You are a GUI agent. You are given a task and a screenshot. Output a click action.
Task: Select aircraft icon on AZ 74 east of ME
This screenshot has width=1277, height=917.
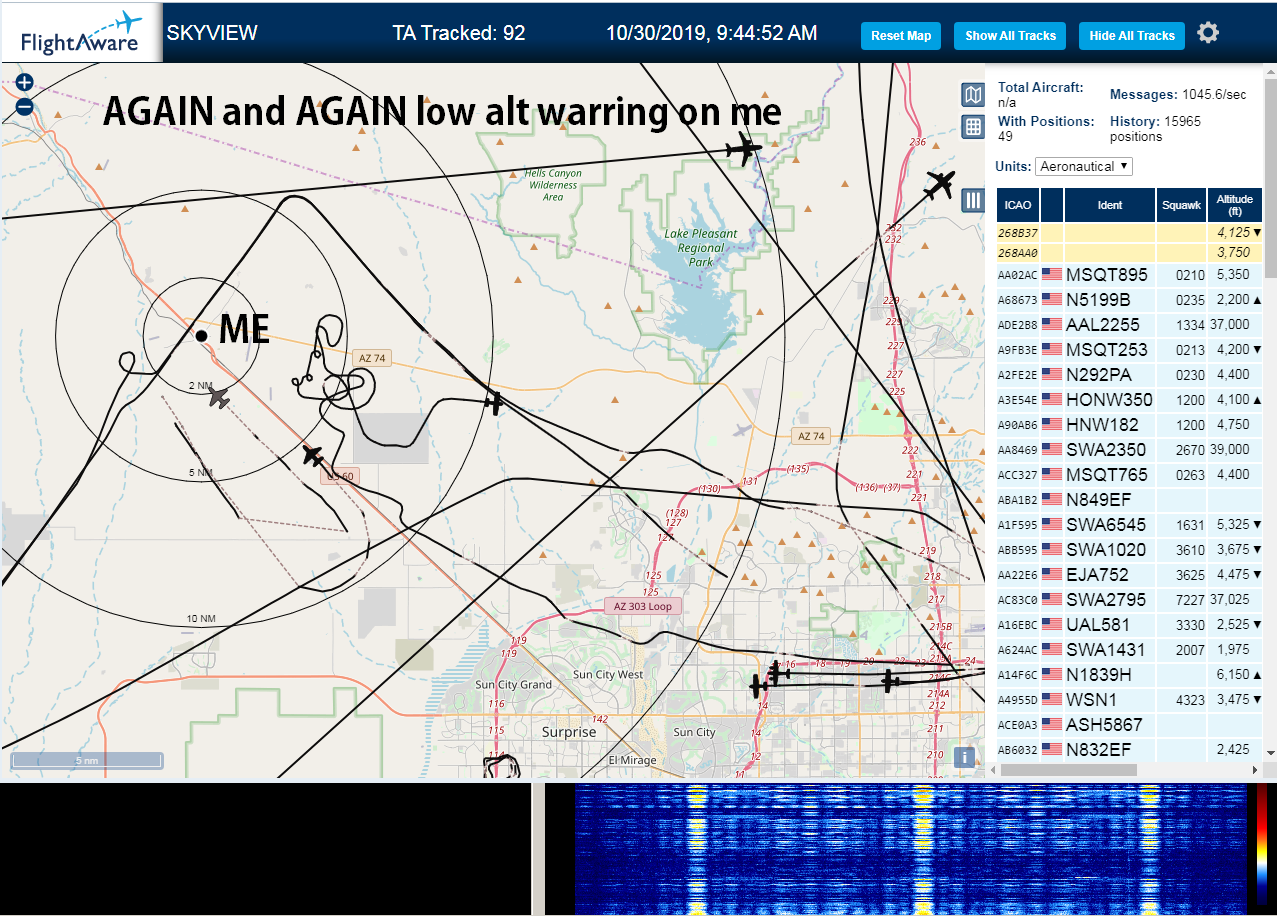494,403
